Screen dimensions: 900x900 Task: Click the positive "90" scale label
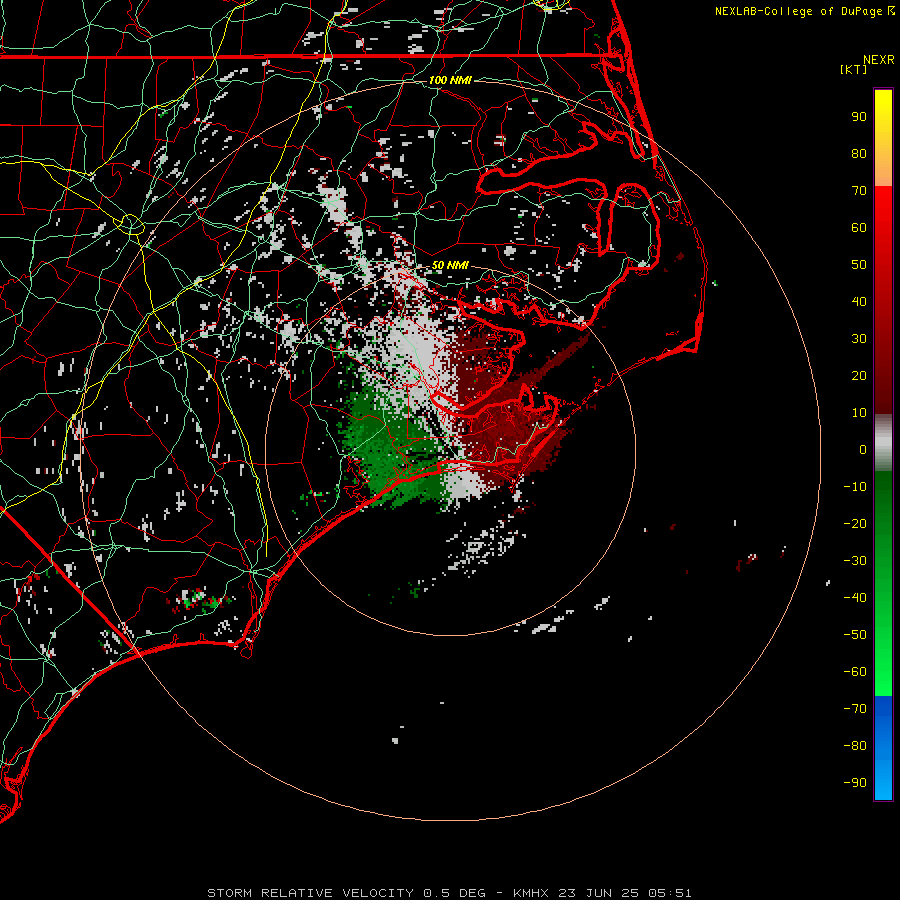coord(859,117)
